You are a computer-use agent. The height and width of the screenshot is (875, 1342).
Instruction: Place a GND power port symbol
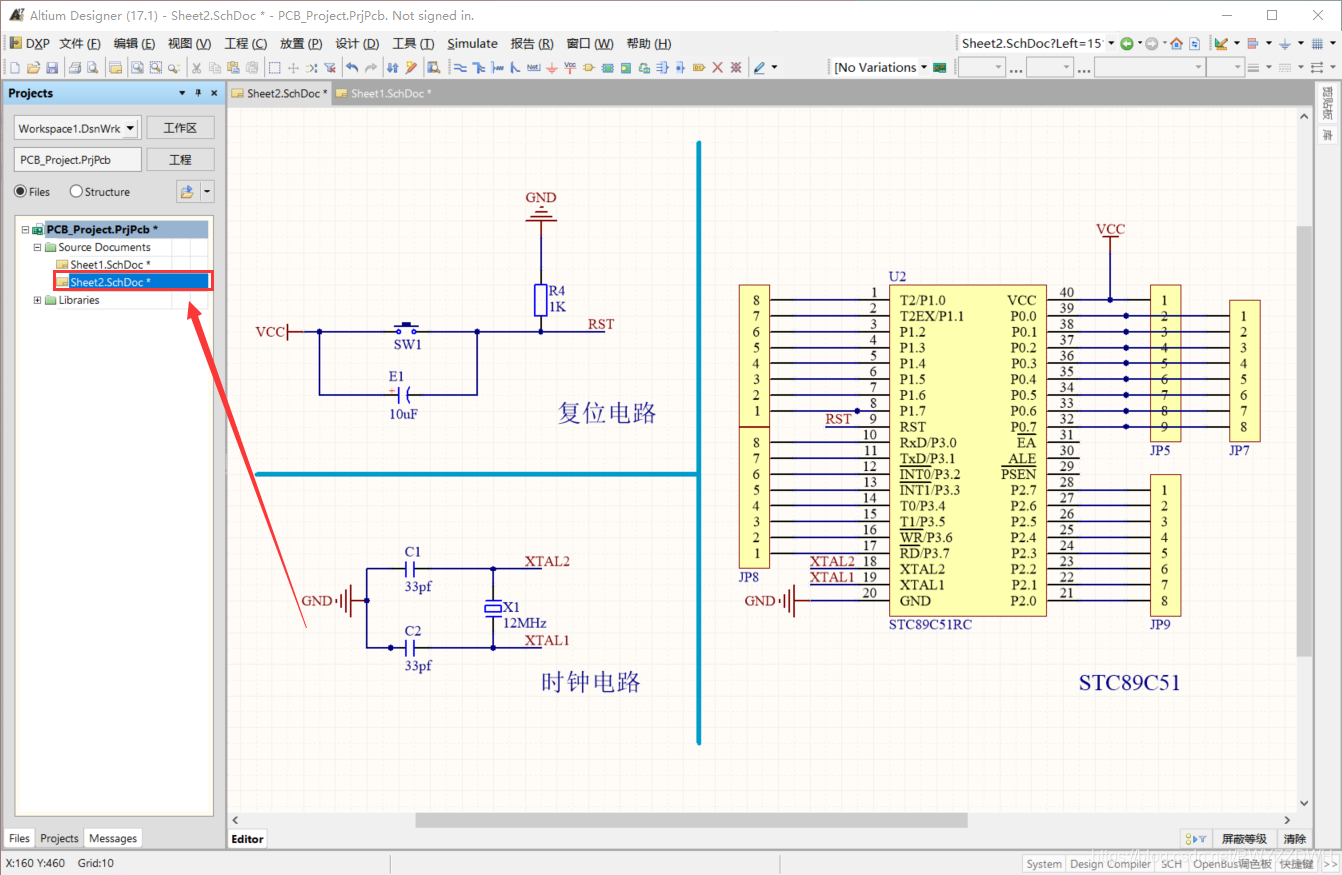pos(551,67)
